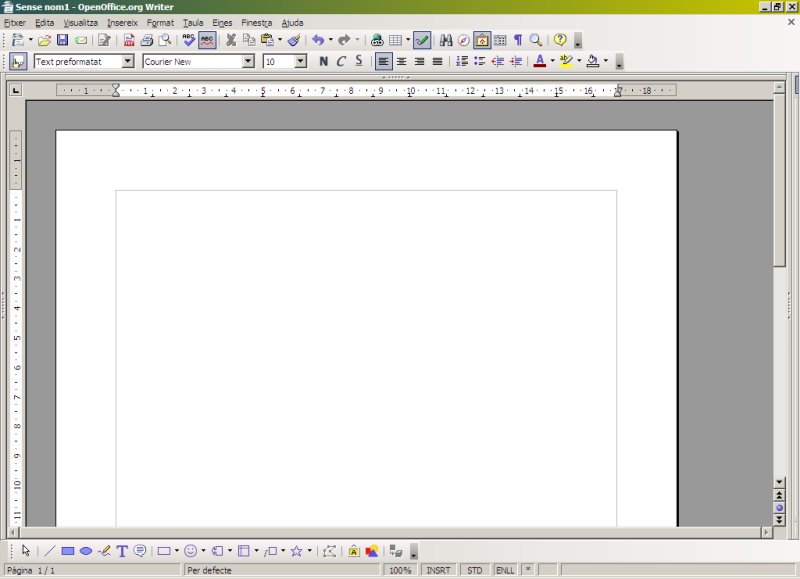The image size is (800, 579).
Task: Click the STD selection mode indicator
Action: tap(474, 570)
